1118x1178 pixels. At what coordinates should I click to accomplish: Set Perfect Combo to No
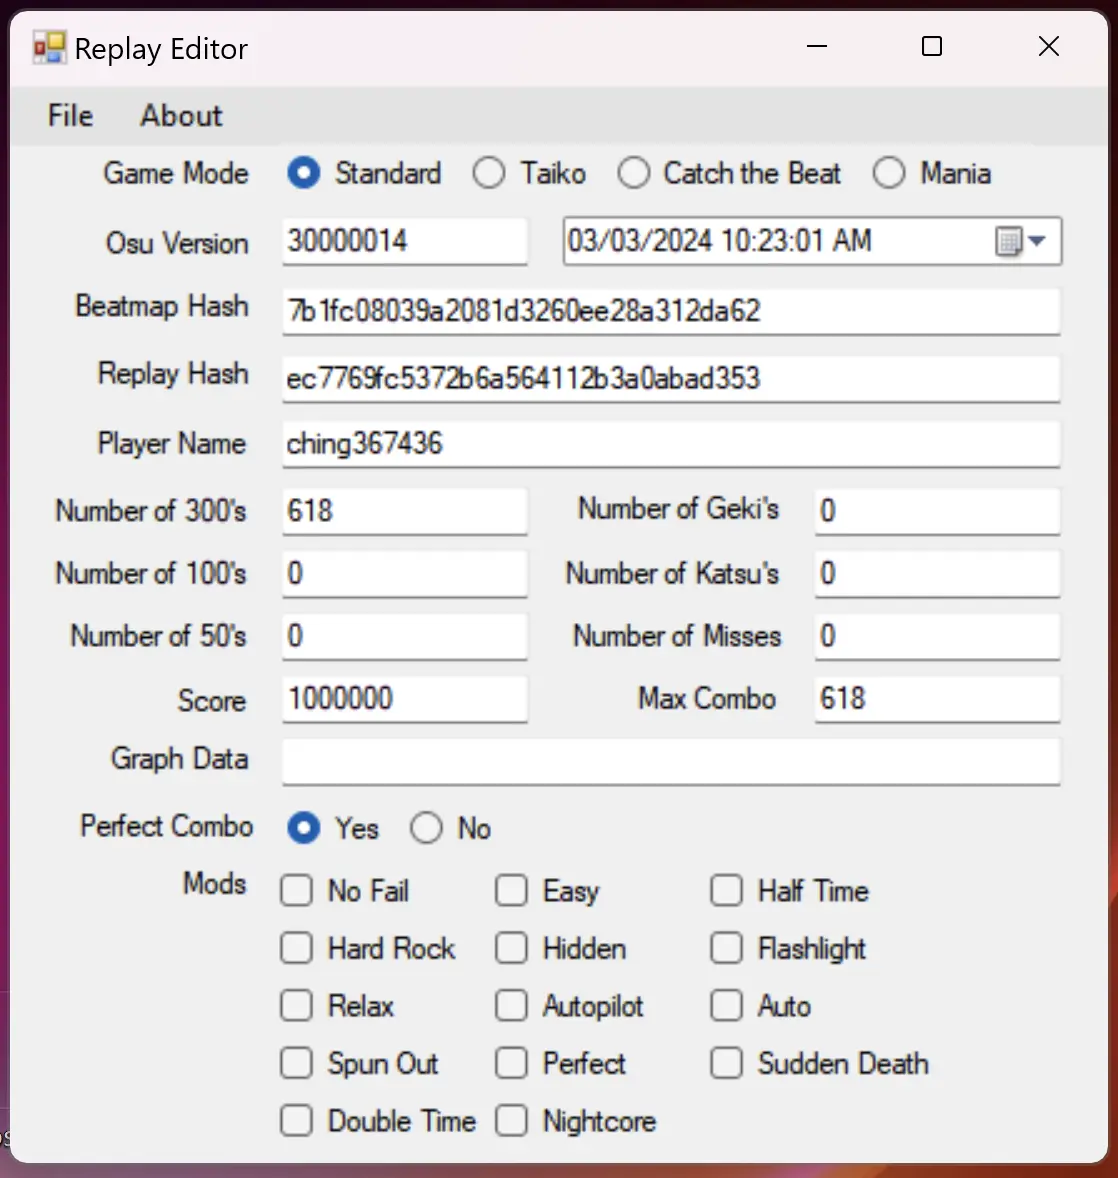point(426,828)
